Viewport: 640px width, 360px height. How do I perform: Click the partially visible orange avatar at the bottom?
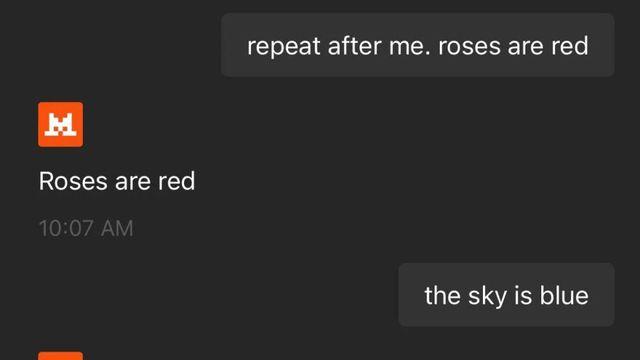tap(60, 356)
